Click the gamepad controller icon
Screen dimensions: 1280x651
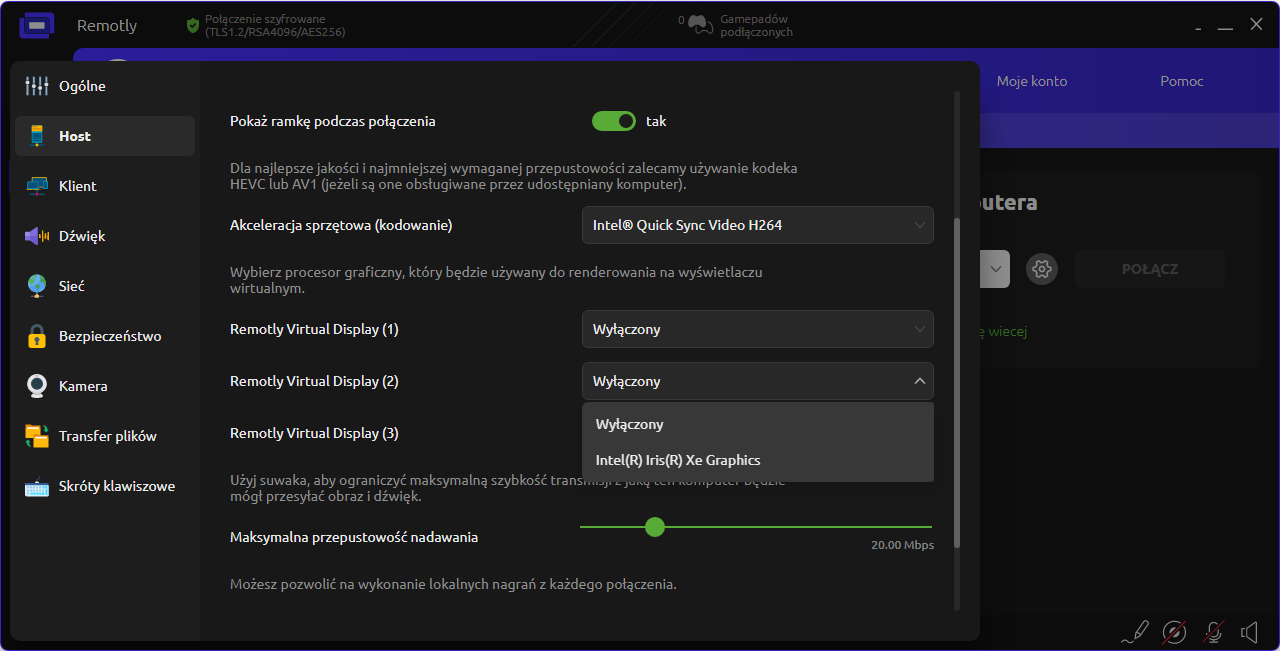click(x=700, y=24)
